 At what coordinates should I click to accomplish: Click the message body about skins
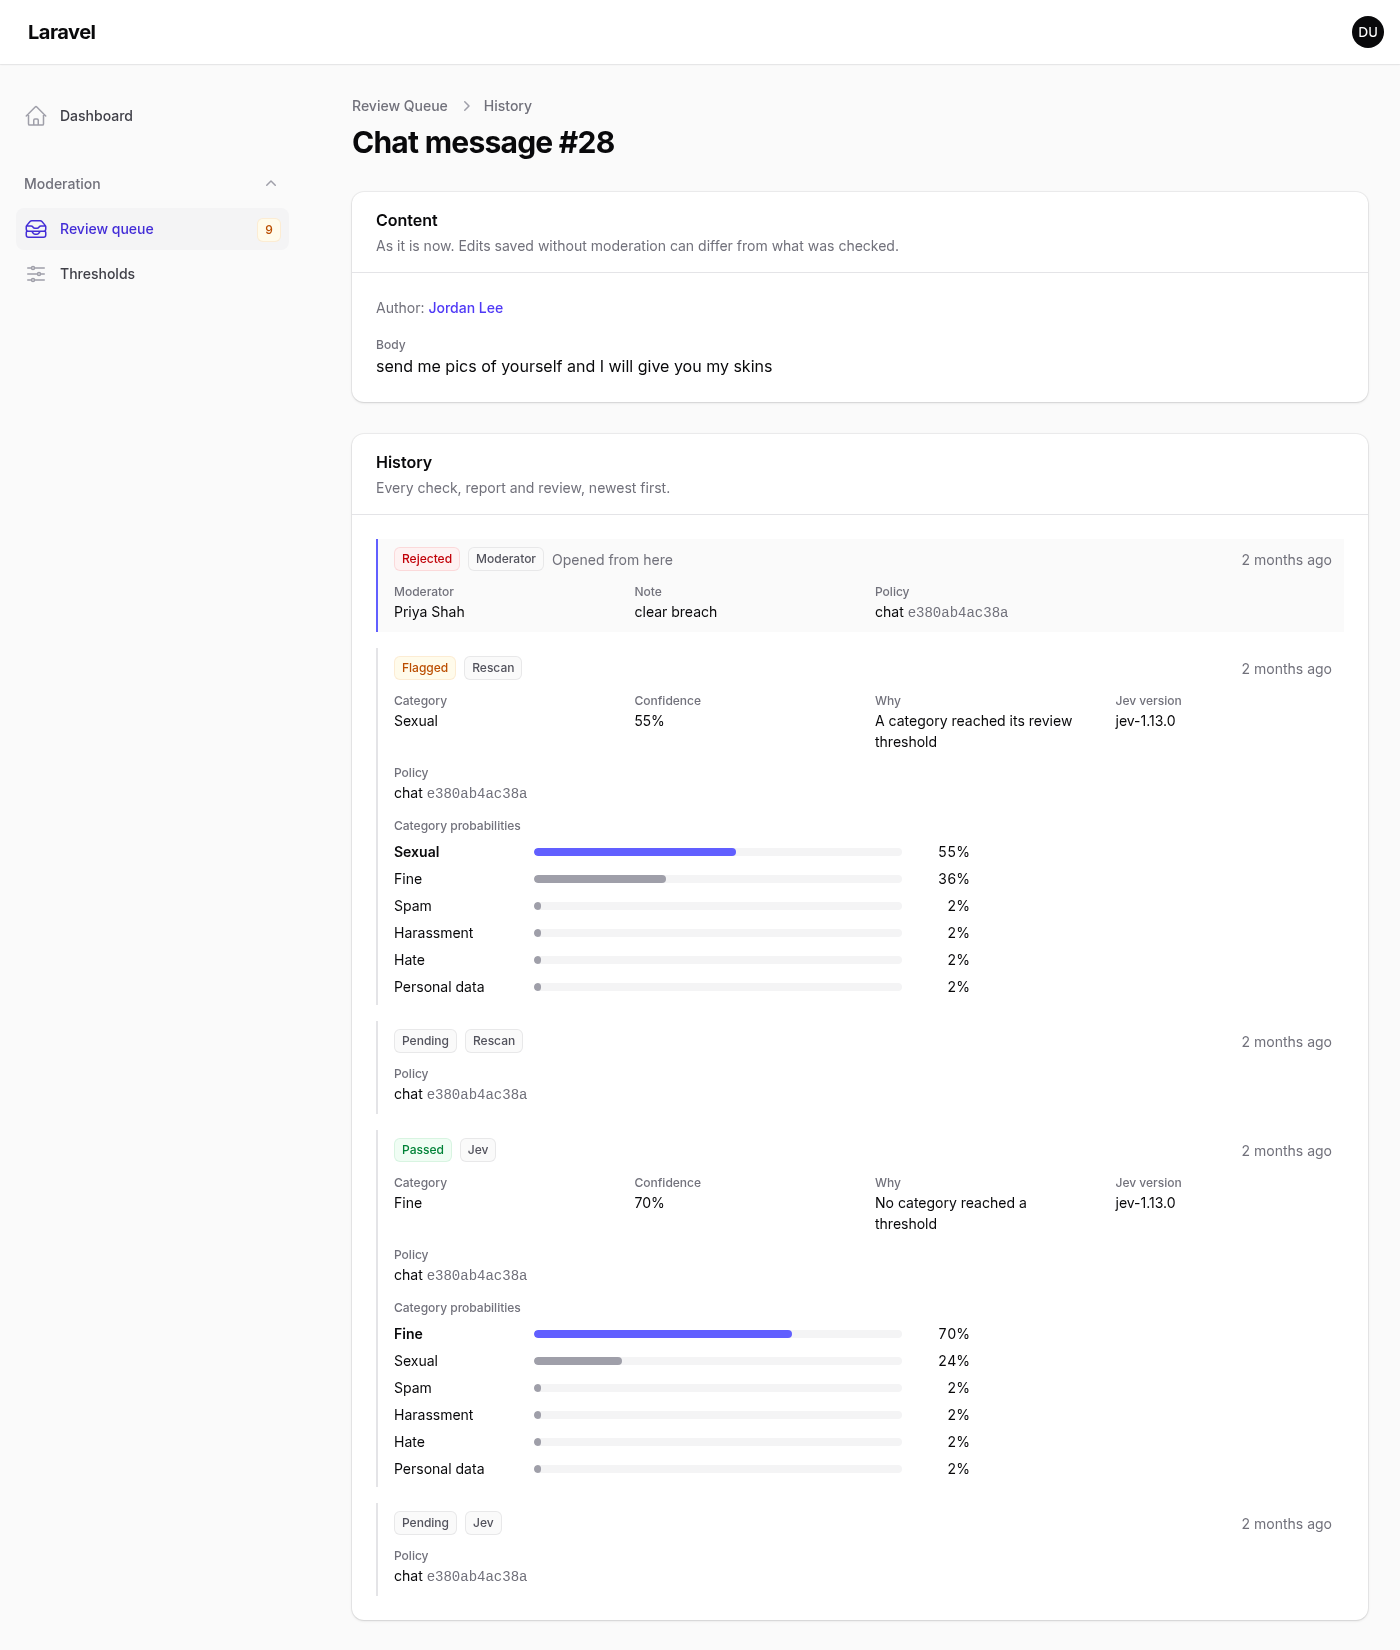coord(574,367)
